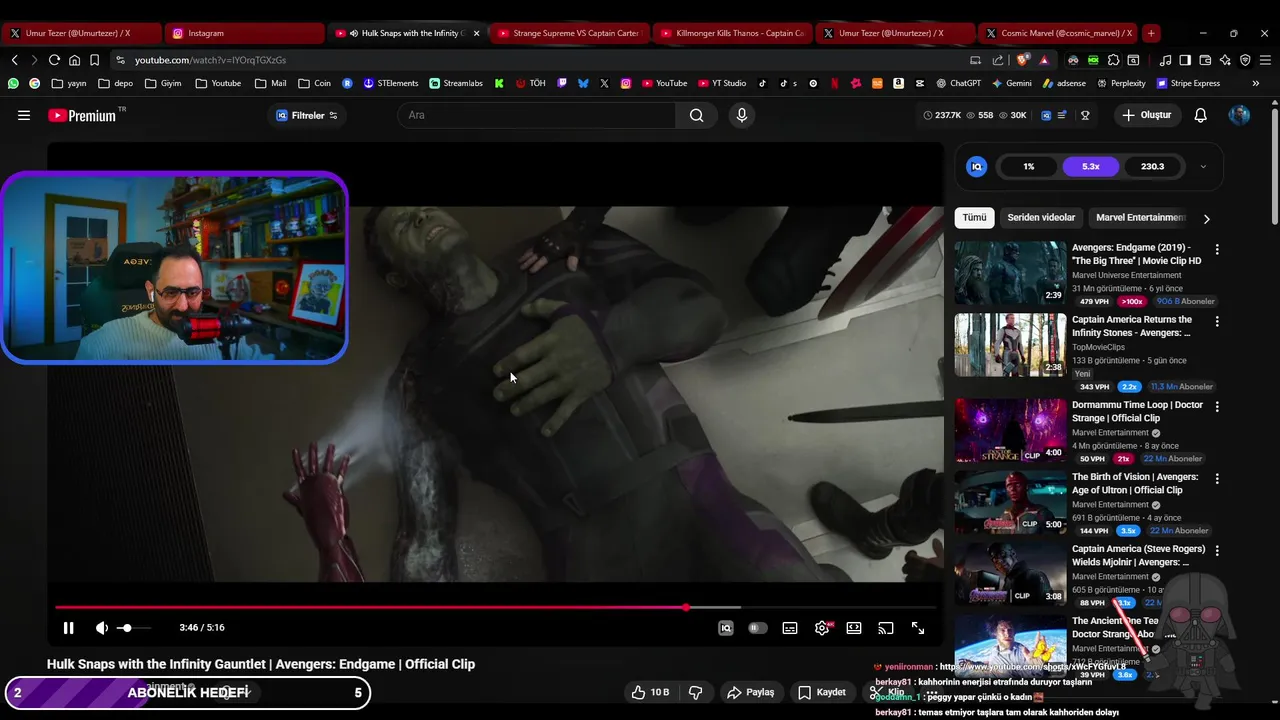Click the vidIQ 230.3 stat pill
The width and height of the screenshot is (1280, 720).
coord(1152,167)
